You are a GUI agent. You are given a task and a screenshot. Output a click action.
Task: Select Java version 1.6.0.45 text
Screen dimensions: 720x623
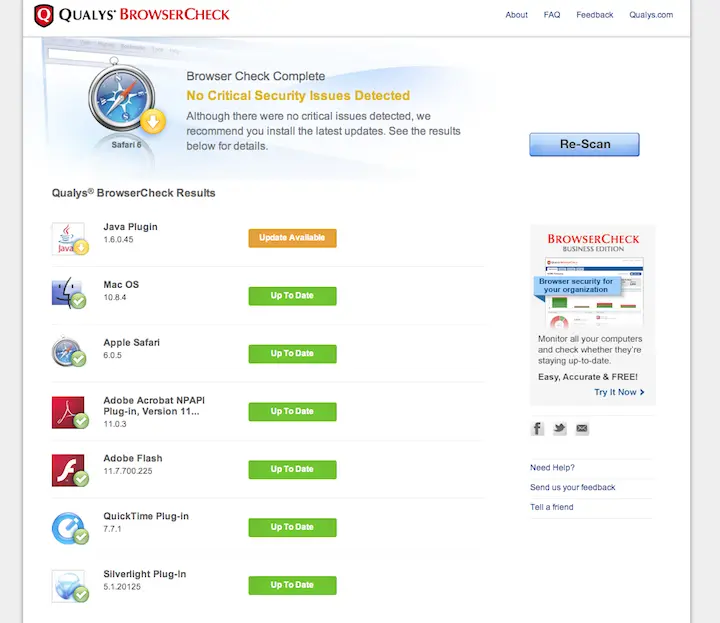(118, 239)
